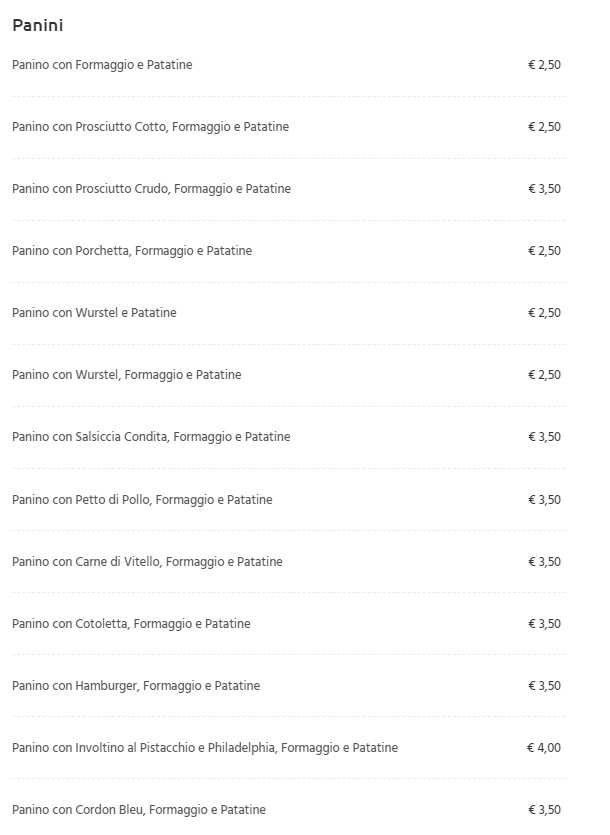
Task: Choose Panino con Petto di Pollo
Action: (142, 500)
